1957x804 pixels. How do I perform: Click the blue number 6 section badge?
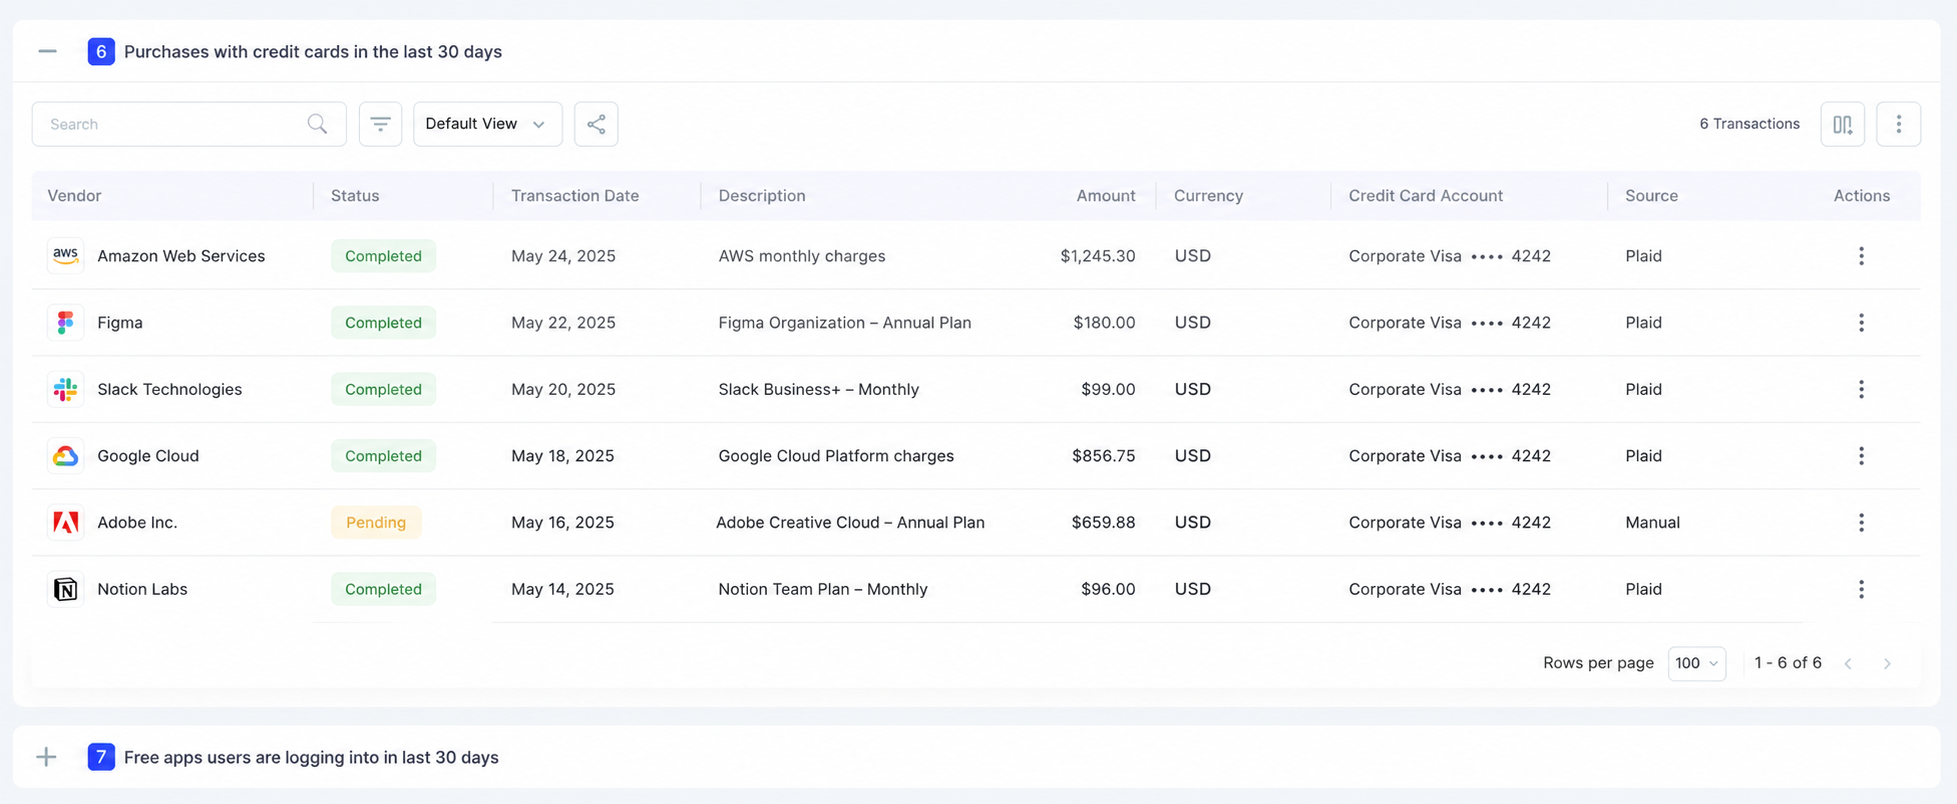101,51
